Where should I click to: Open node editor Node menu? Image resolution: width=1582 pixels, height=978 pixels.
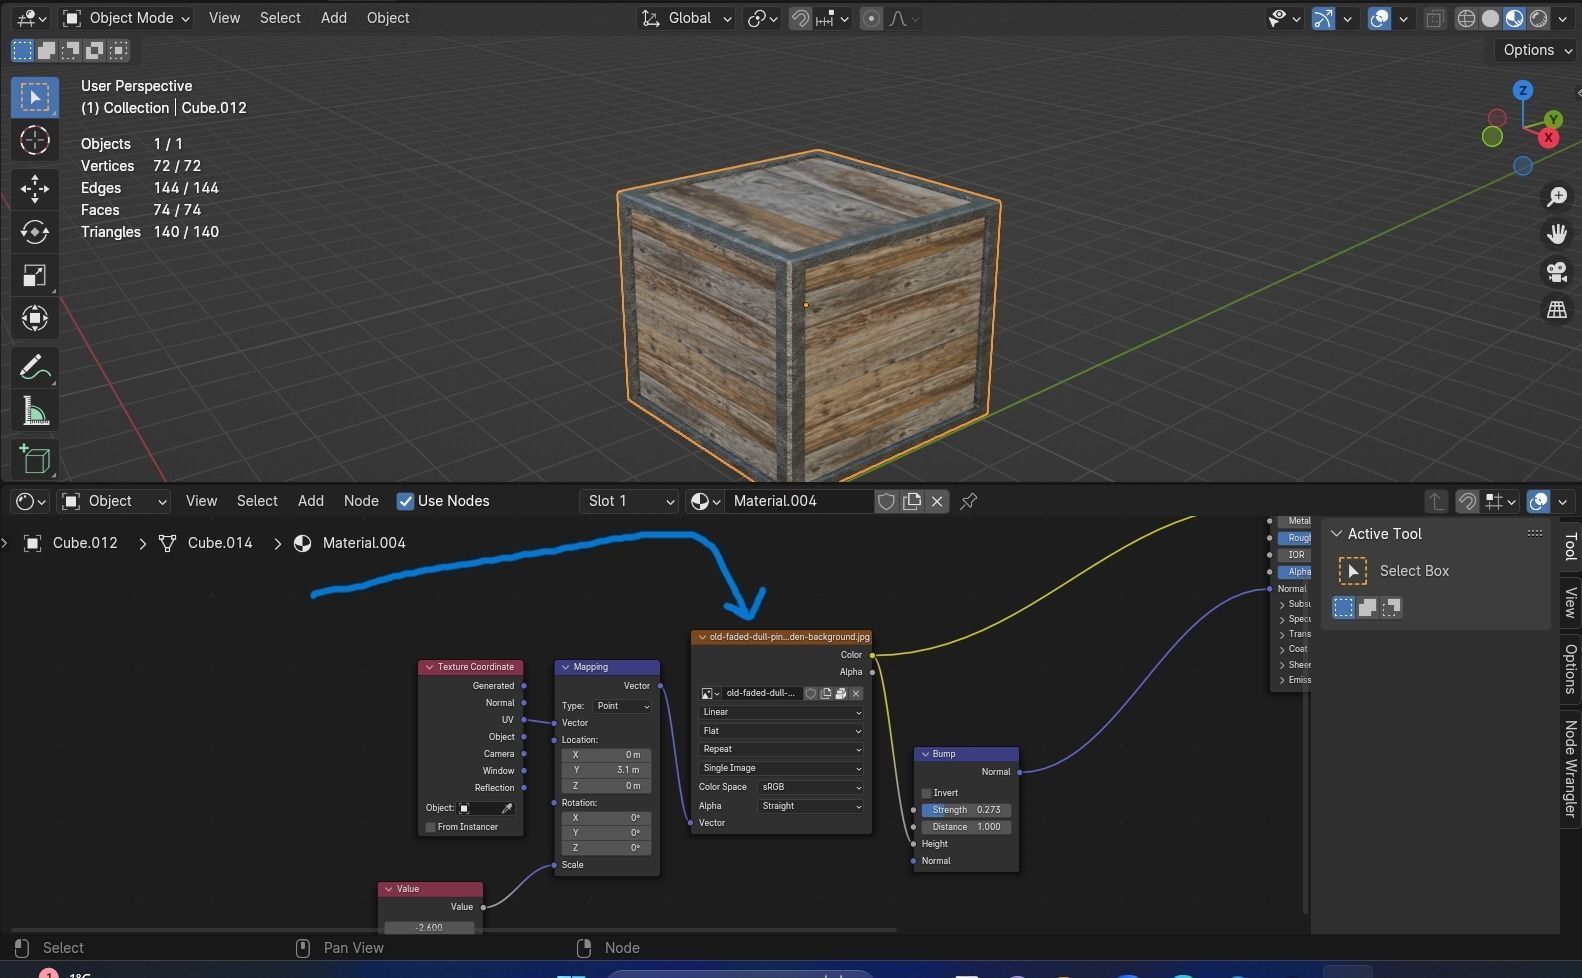pos(361,501)
